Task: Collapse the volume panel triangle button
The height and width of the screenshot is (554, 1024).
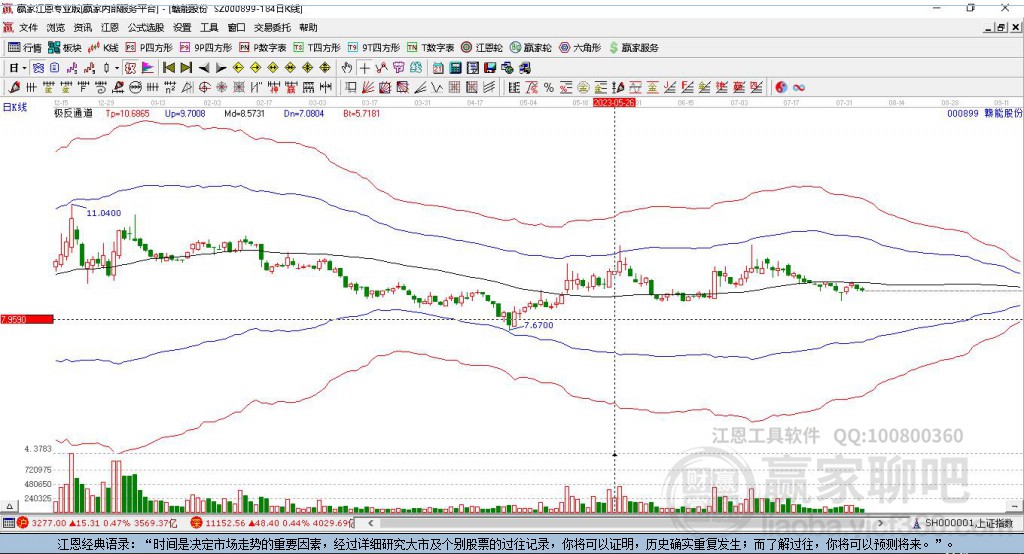Action: [9, 506]
